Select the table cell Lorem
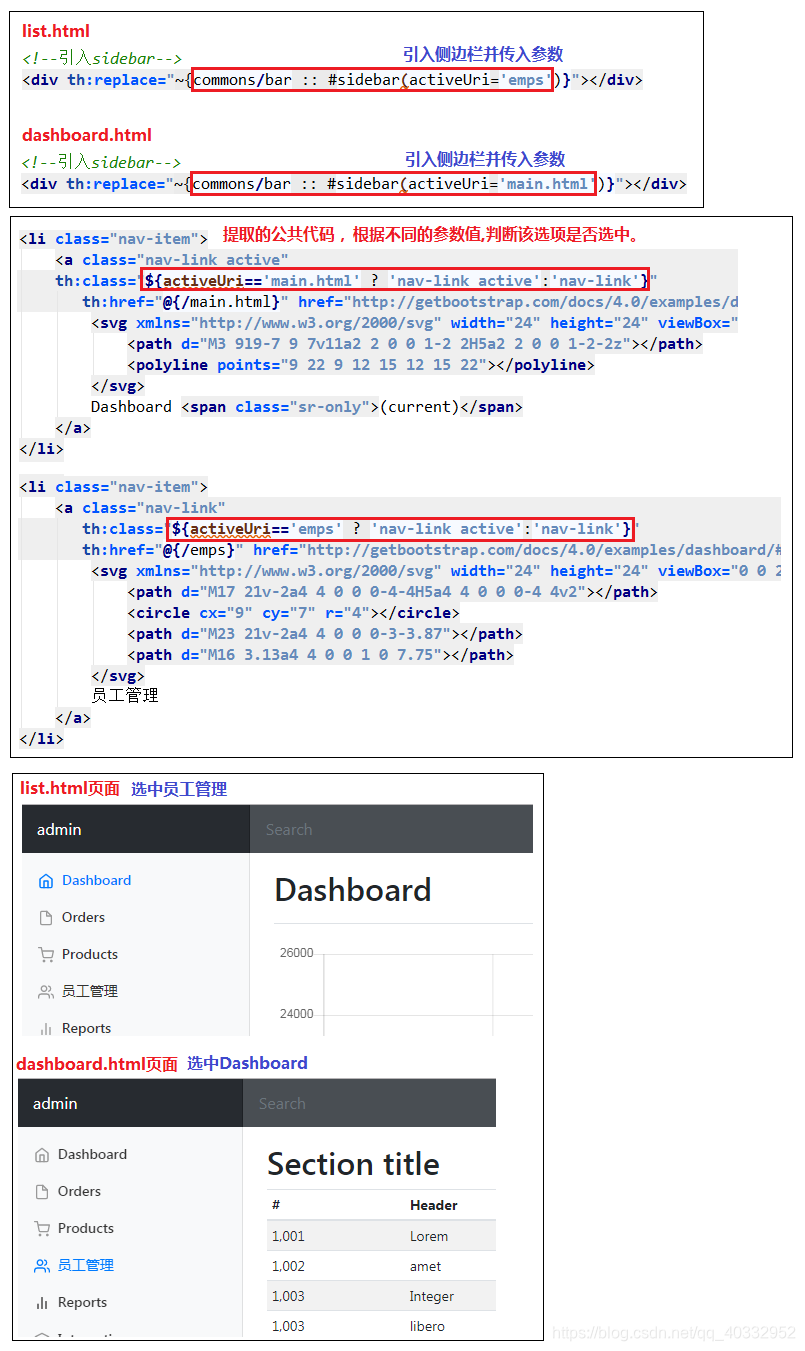Viewport: 805px width, 1351px height. pos(429,1237)
